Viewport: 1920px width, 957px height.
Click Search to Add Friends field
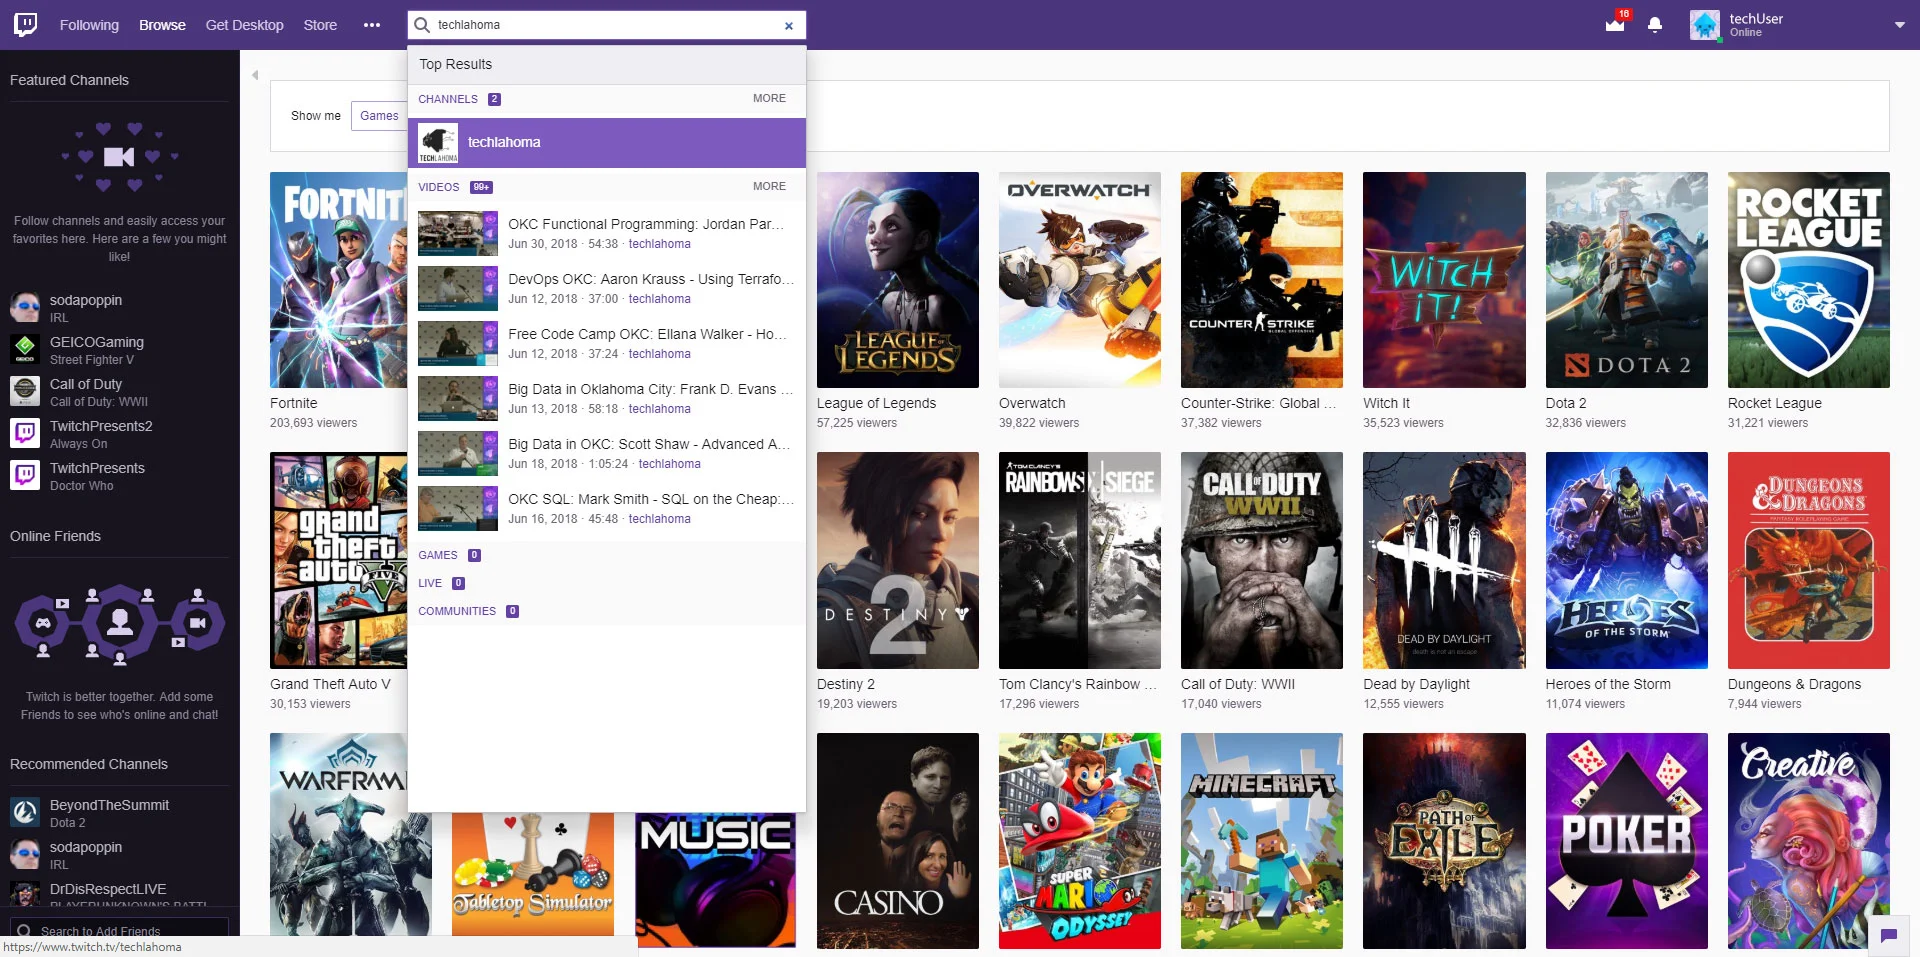(120, 930)
